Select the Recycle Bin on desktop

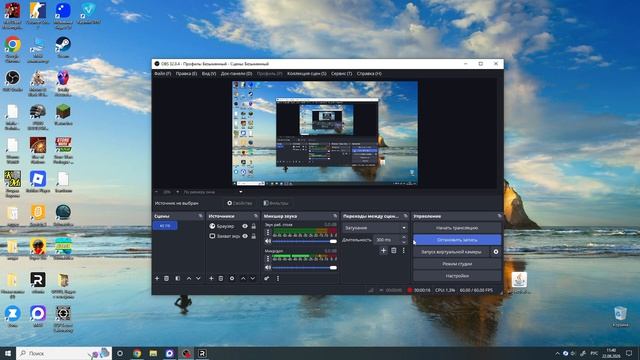tap(620, 317)
